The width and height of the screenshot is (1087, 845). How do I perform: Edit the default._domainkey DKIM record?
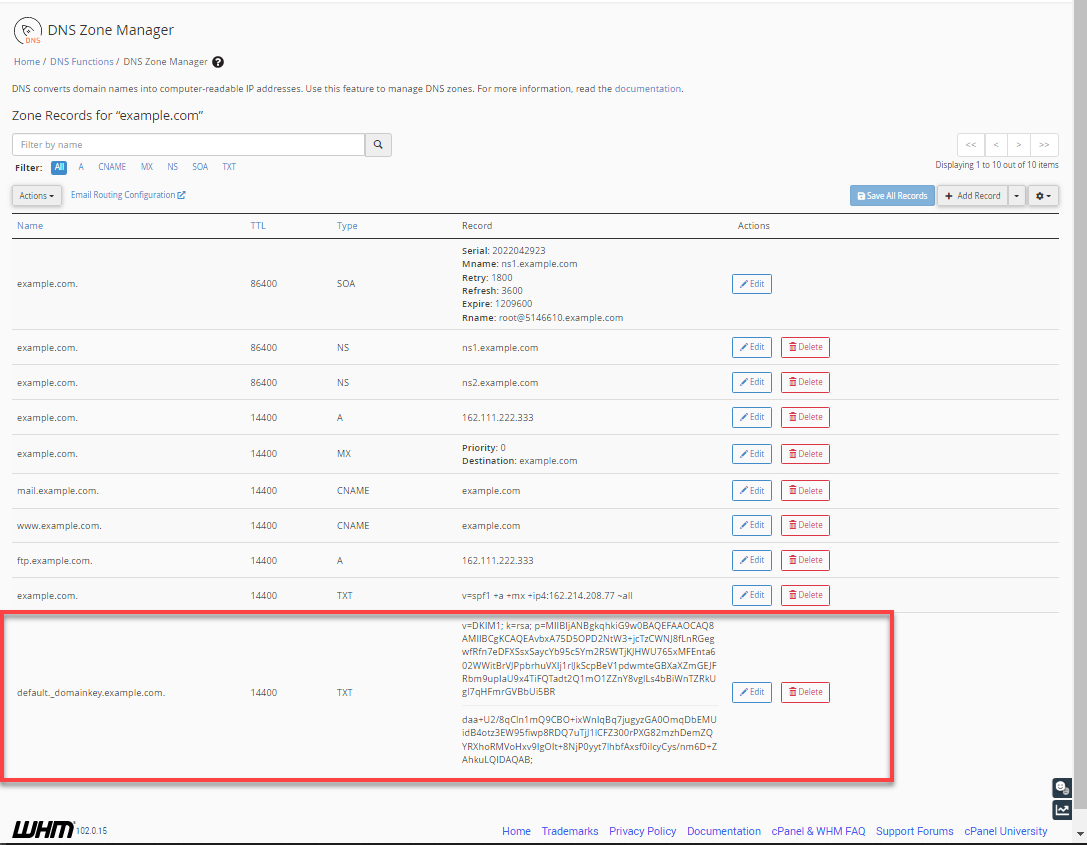pyautogui.click(x=751, y=691)
